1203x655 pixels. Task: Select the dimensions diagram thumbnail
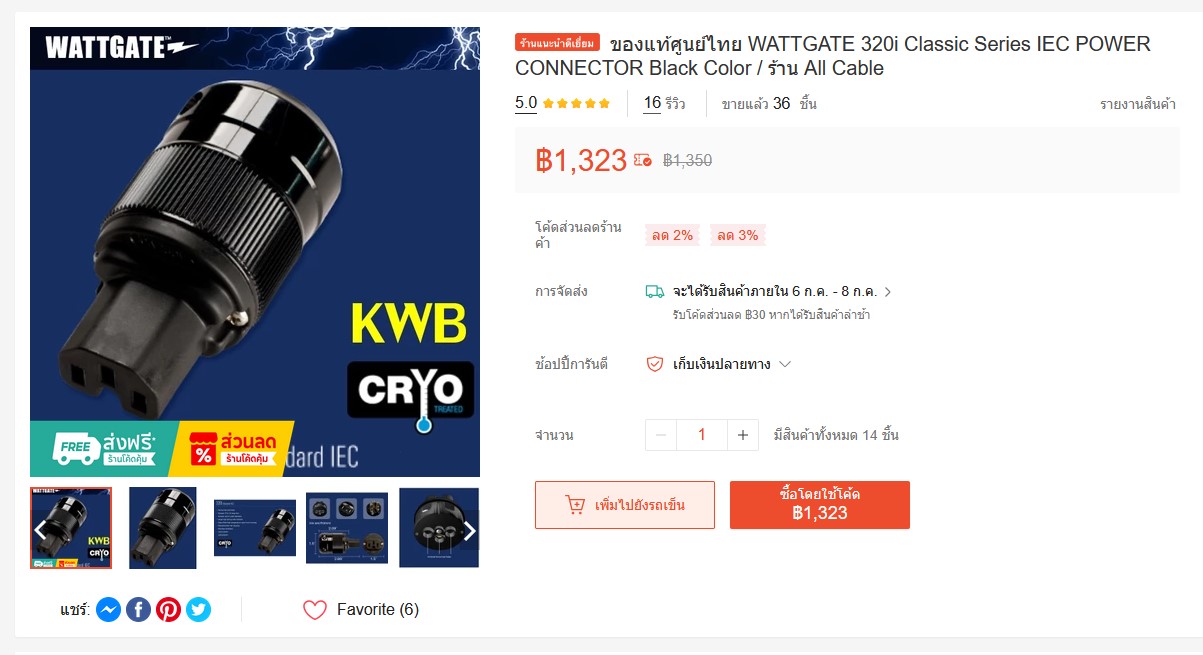tap(347, 528)
